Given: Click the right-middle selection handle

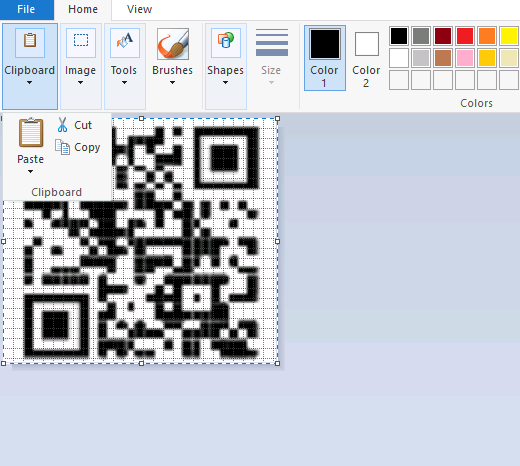Looking at the screenshot, I should coord(278,241).
